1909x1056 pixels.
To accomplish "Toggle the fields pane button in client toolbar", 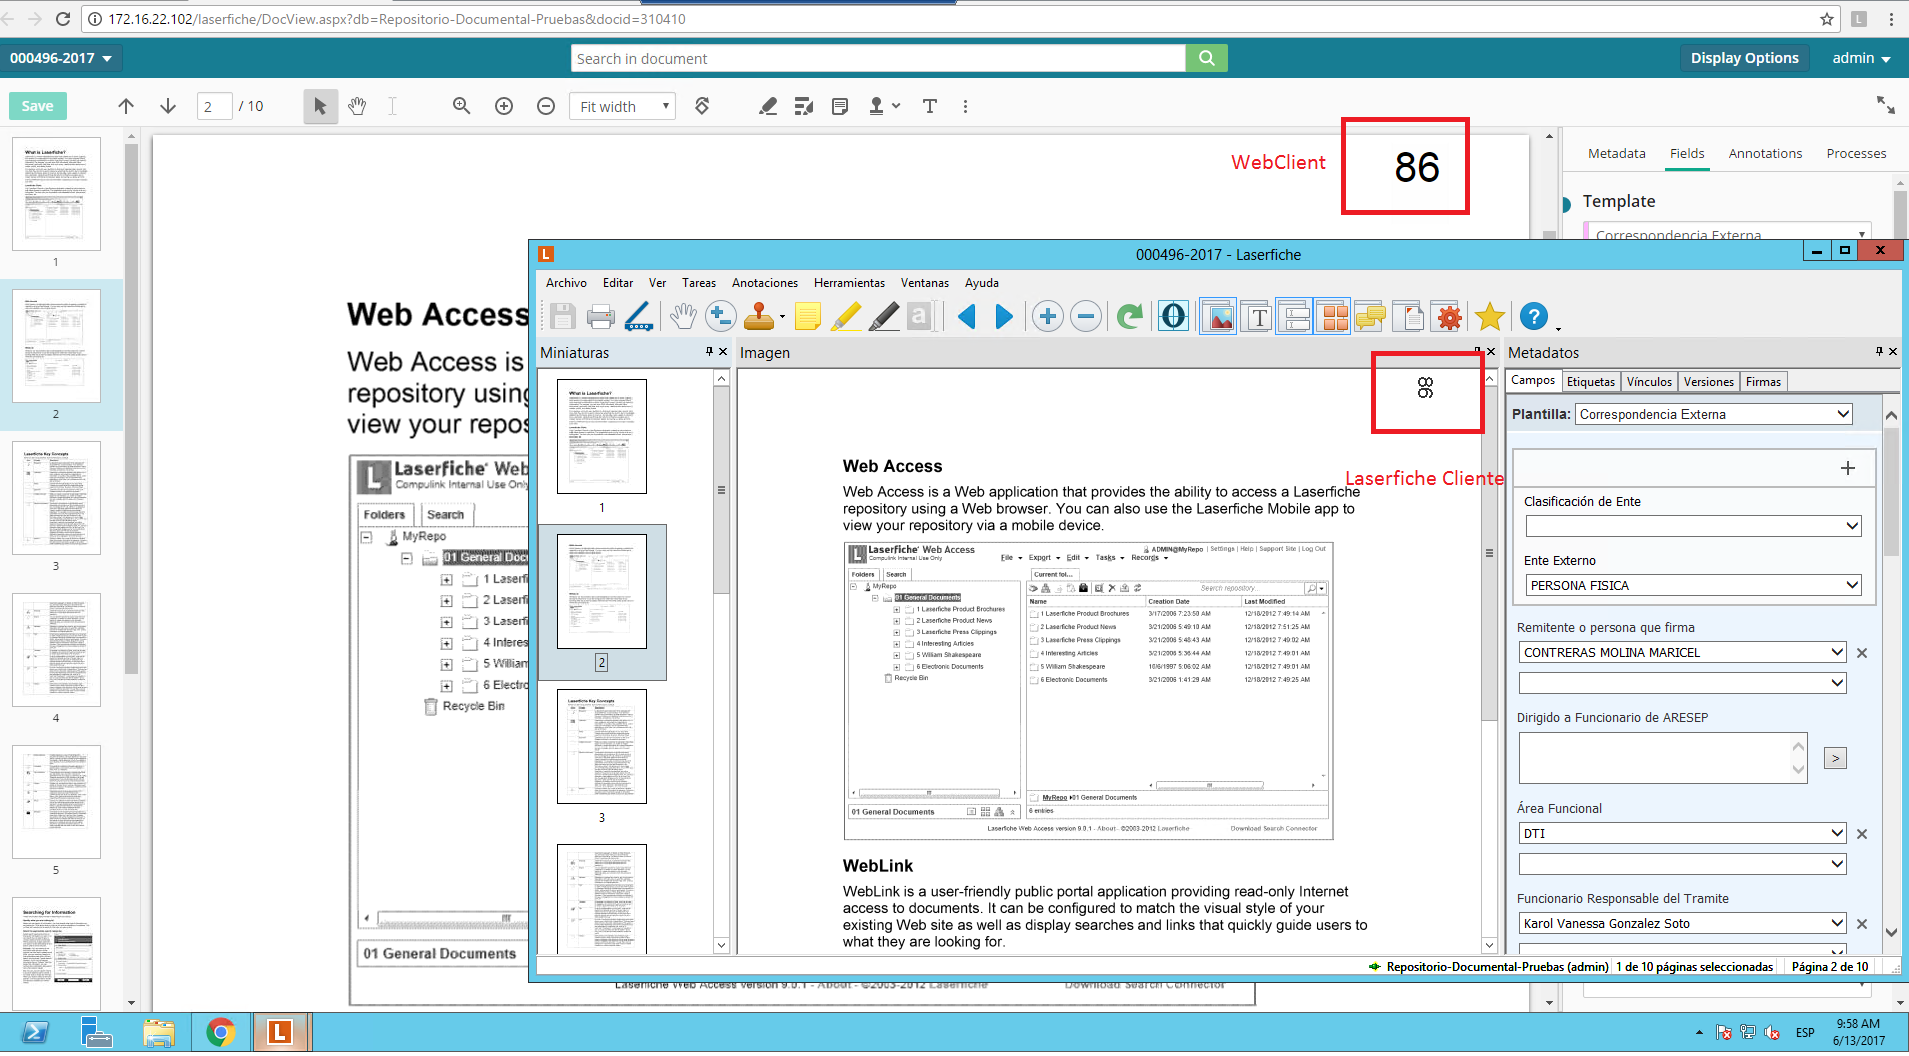I will coord(1295,317).
